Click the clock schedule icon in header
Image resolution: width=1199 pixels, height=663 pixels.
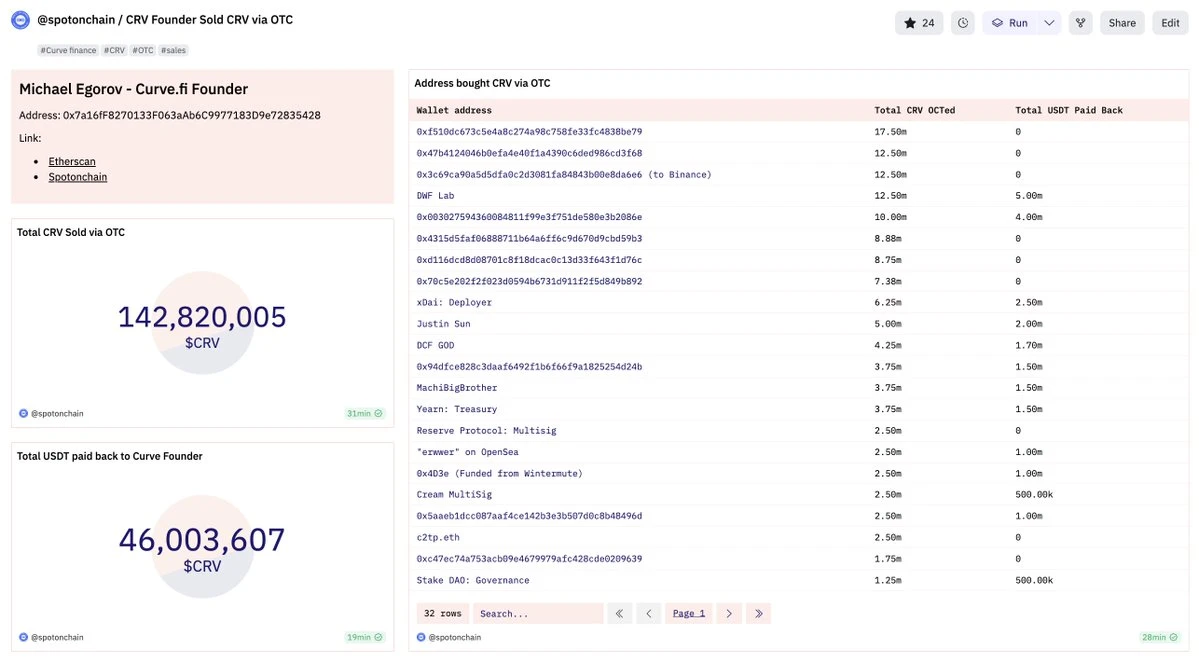pos(962,23)
